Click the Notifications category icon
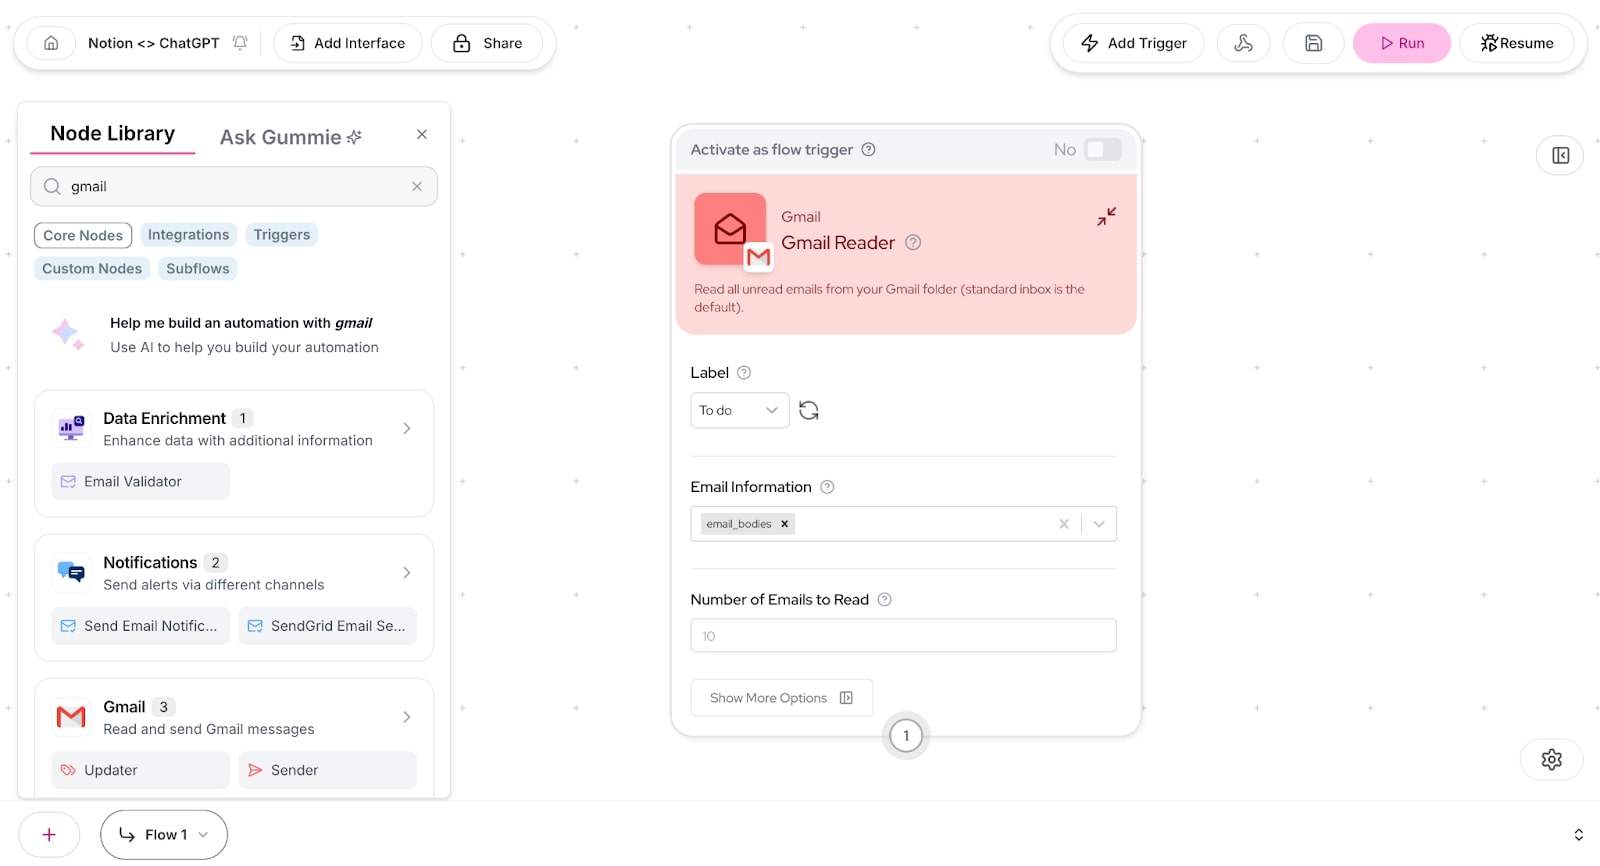 click(x=71, y=572)
